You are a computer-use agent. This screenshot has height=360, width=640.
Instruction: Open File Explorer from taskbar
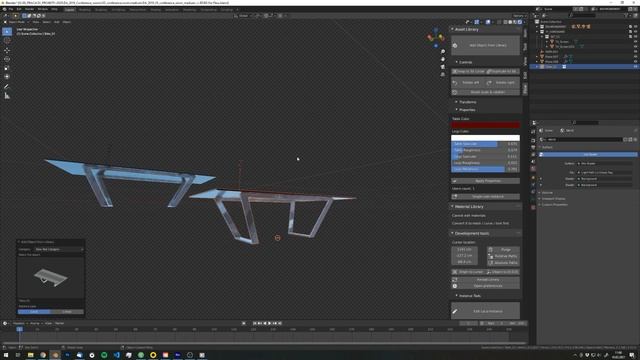(x=31, y=355)
